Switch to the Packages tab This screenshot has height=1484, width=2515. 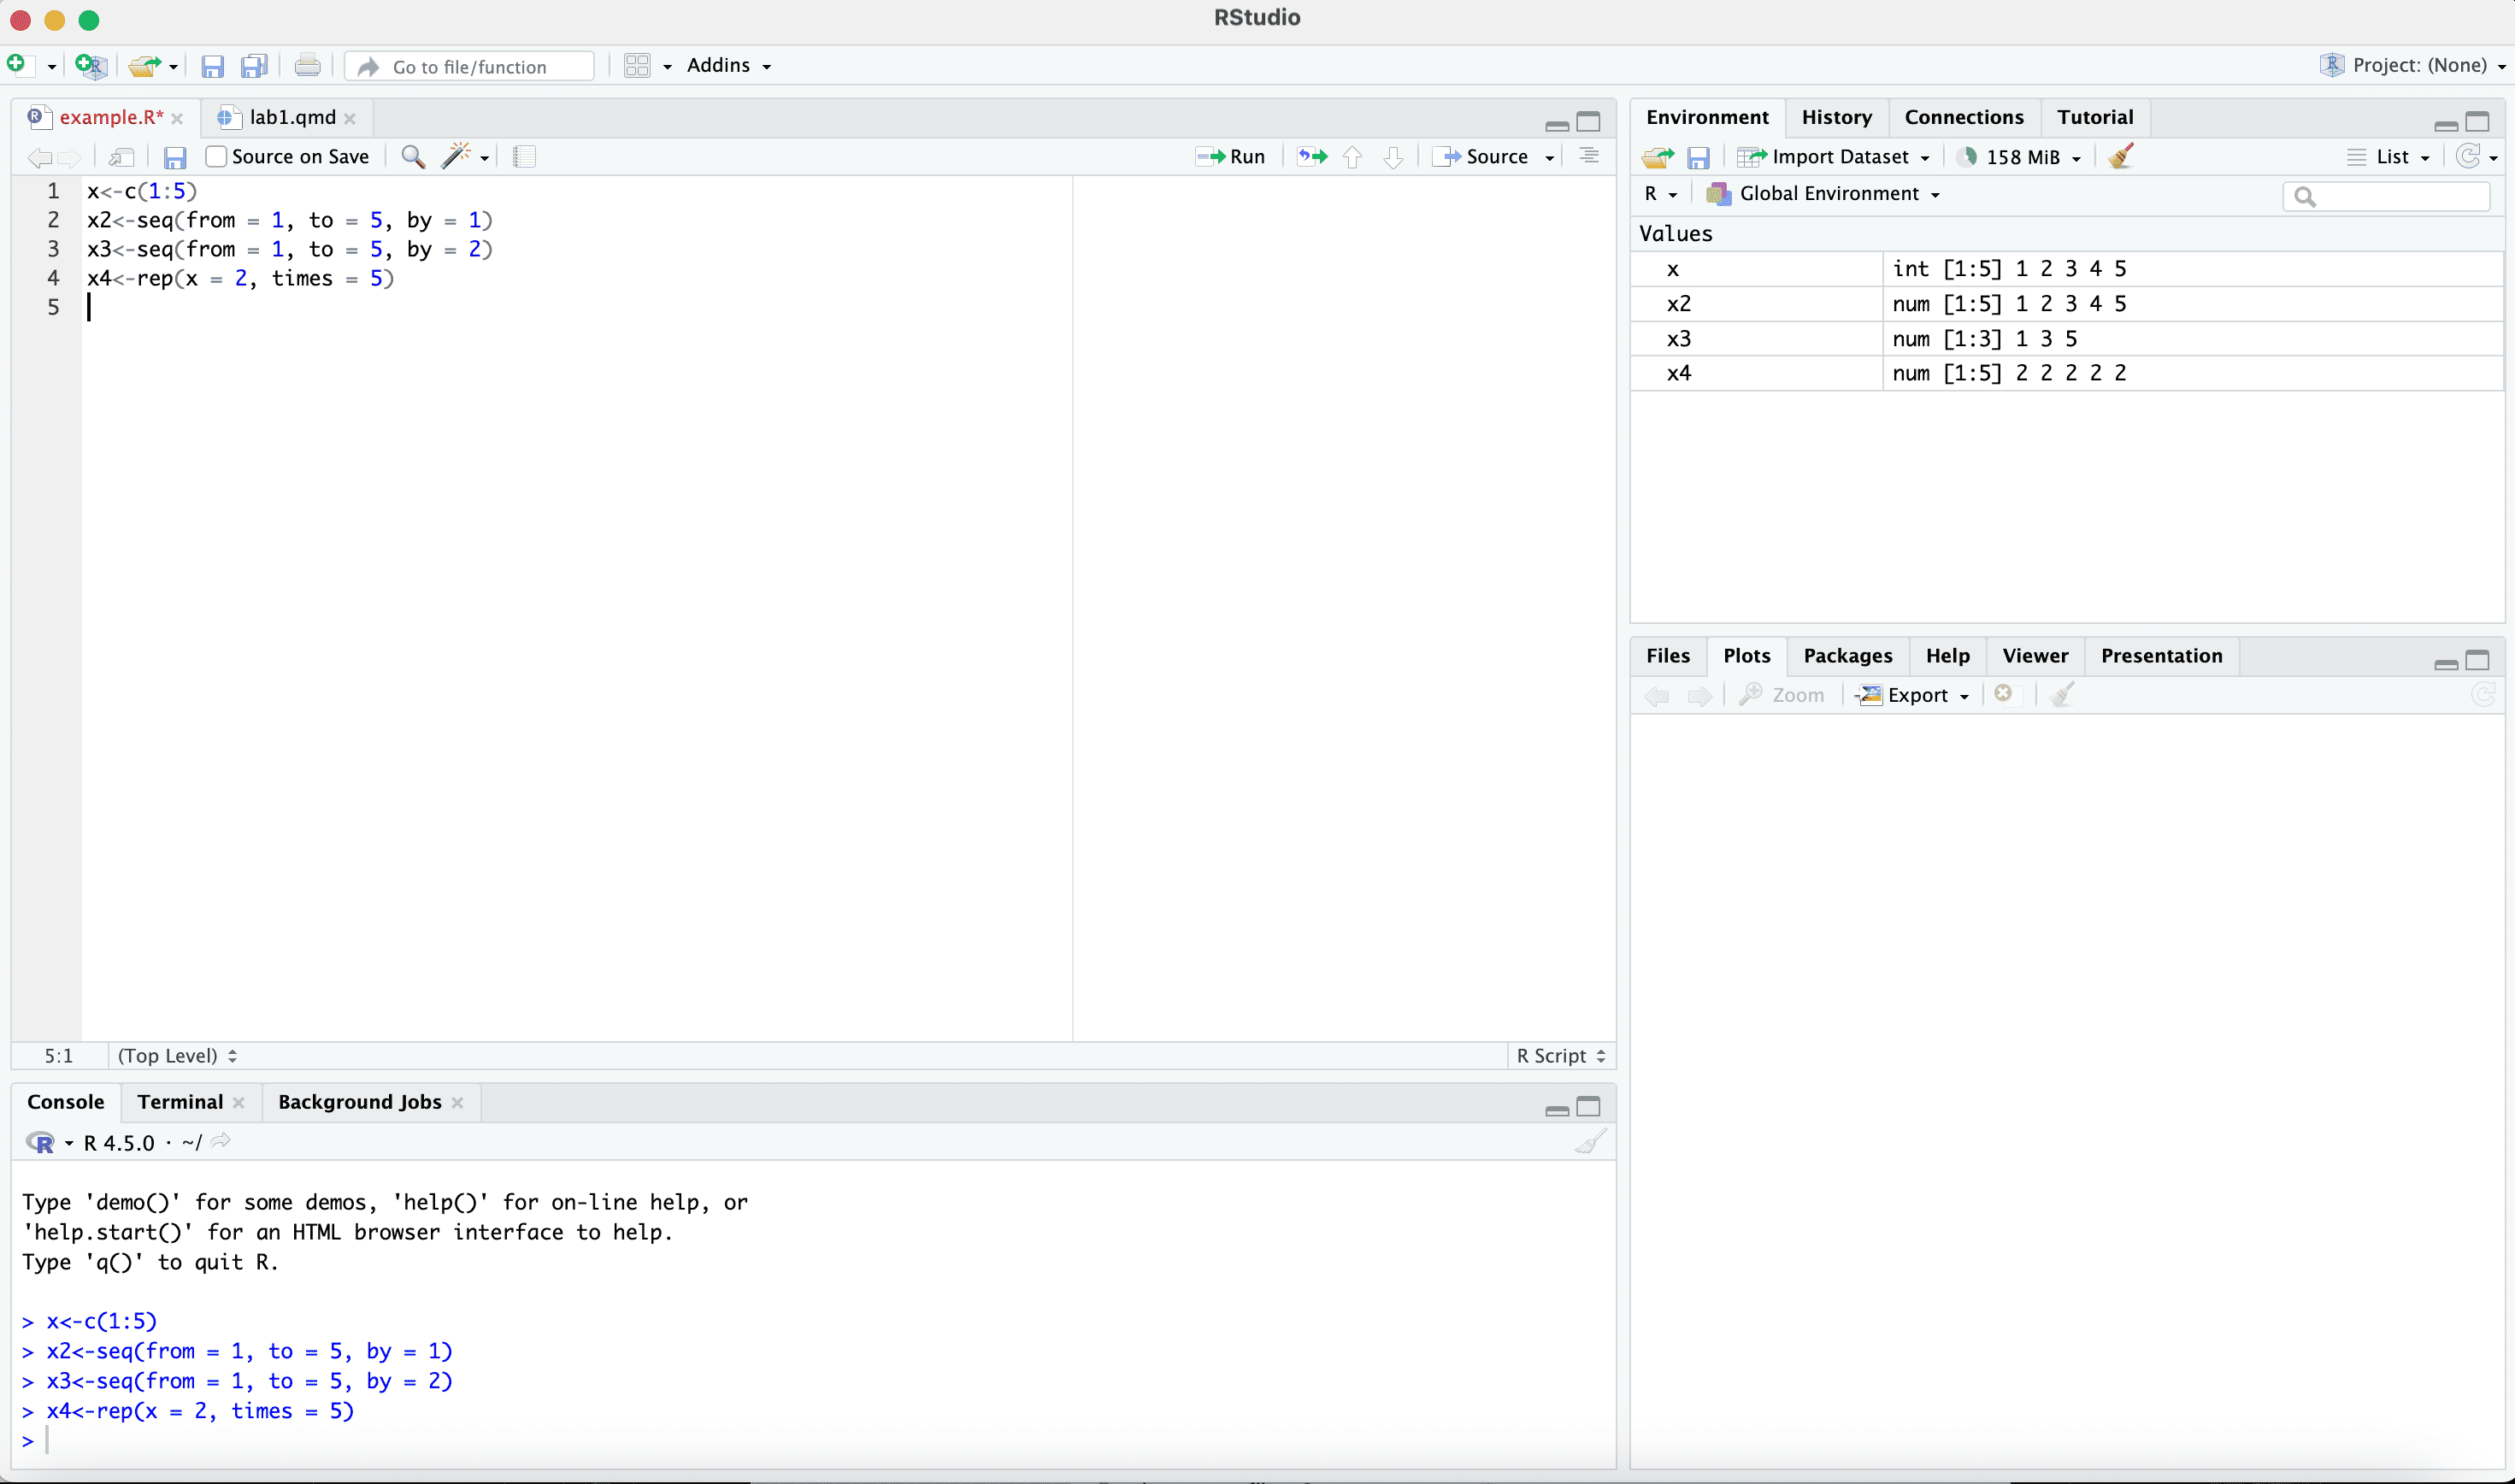coord(1847,656)
